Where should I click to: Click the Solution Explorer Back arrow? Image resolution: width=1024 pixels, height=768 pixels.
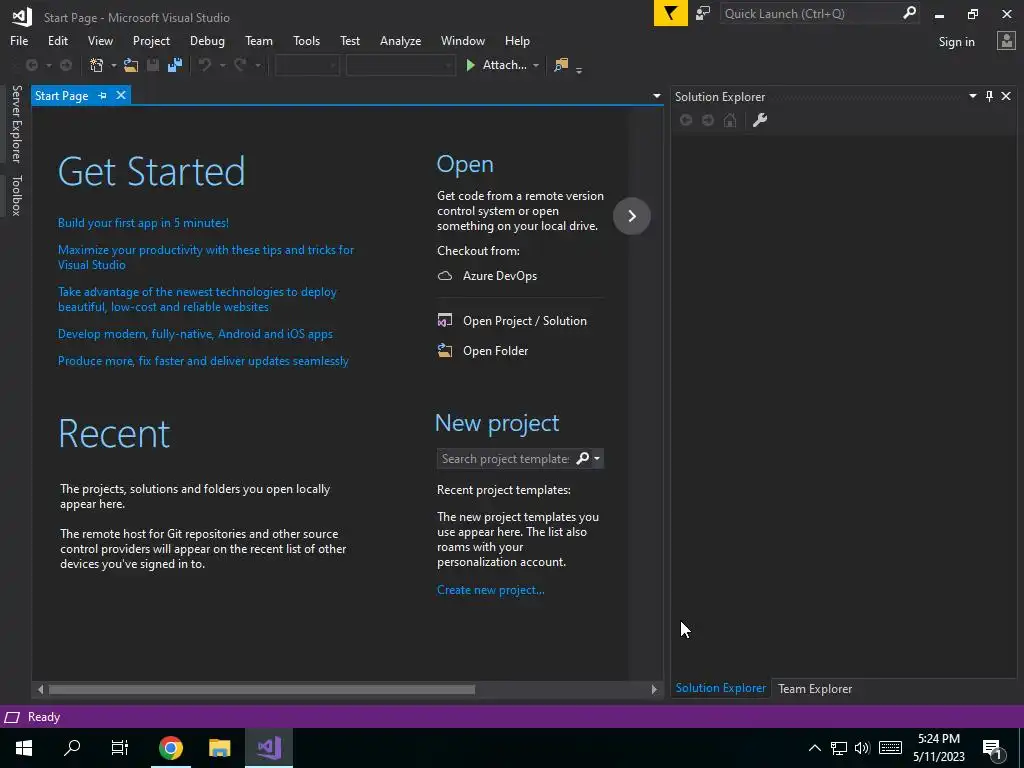pyautogui.click(x=686, y=120)
